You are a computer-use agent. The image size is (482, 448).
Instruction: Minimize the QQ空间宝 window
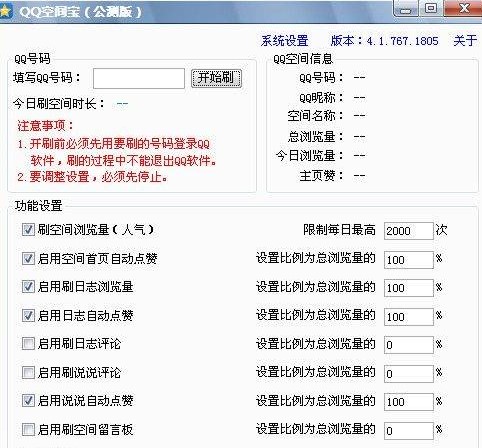pos(406,8)
